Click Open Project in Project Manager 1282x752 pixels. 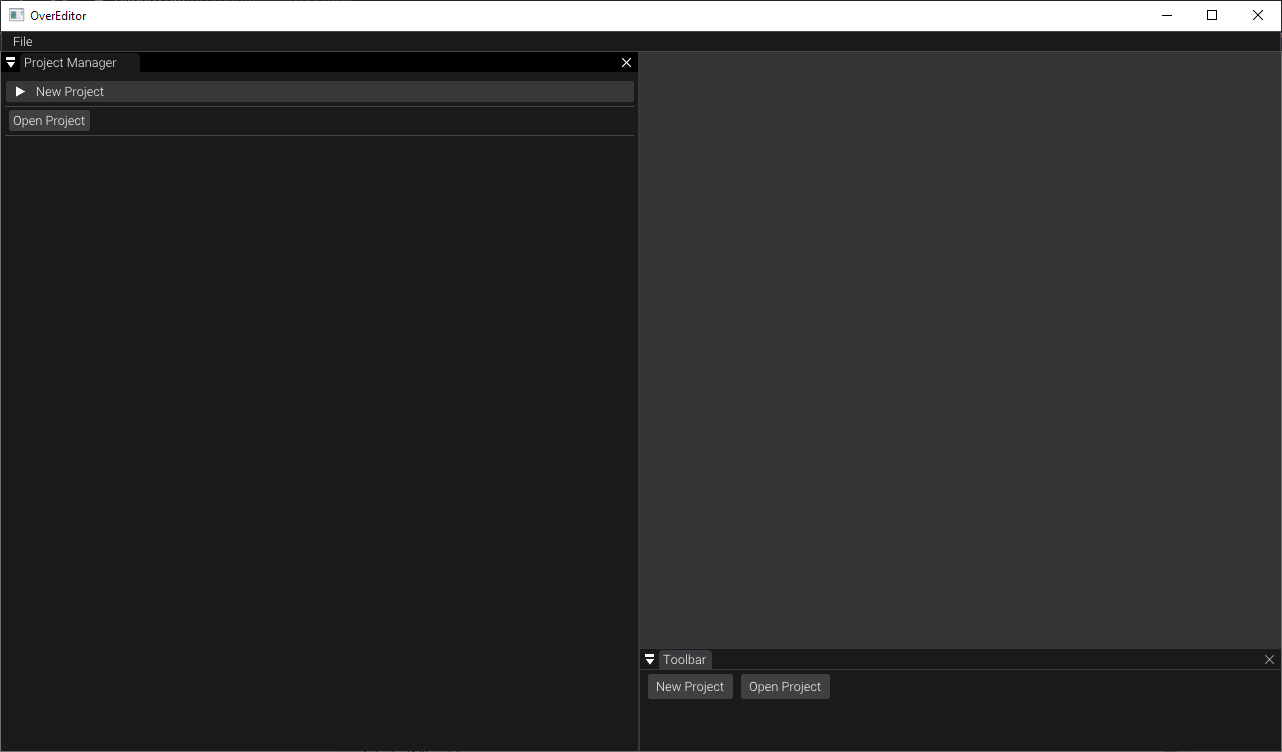tap(49, 120)
